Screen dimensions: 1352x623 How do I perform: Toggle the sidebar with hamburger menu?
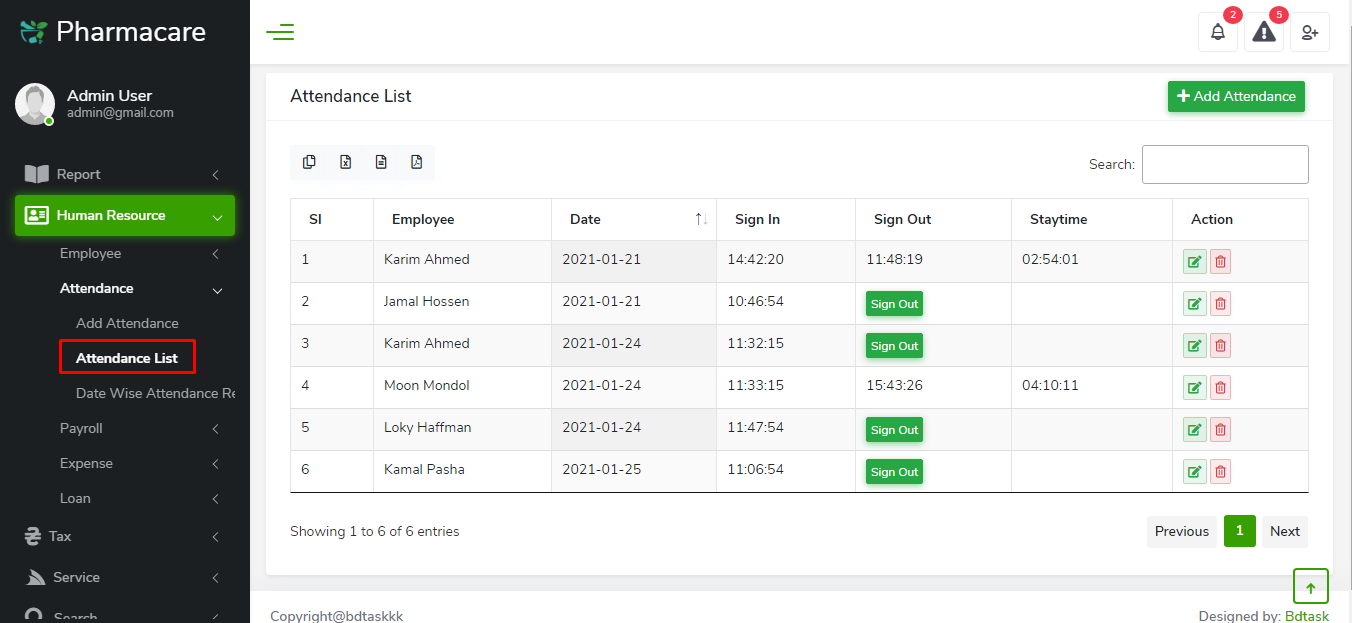[x=280, y=32]
